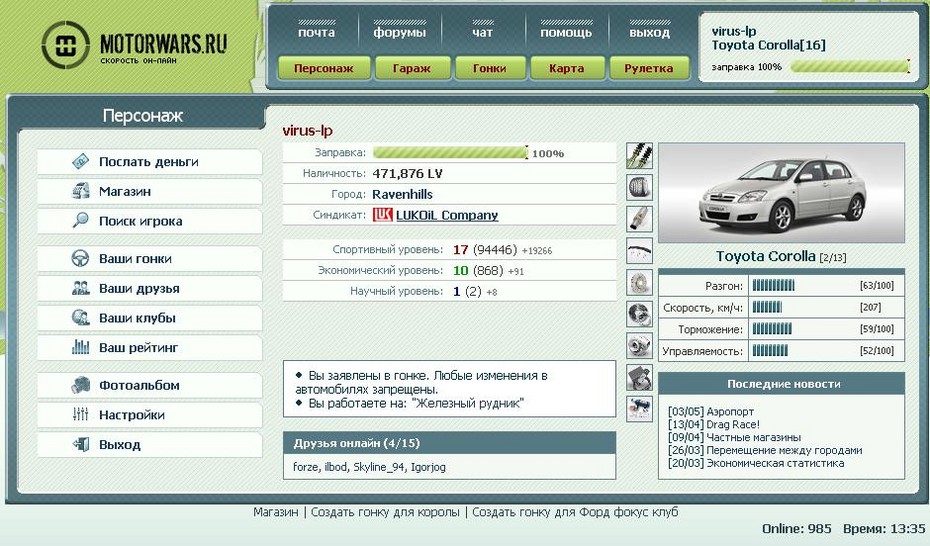Click the Выход sidebar button

click(149, 445)
